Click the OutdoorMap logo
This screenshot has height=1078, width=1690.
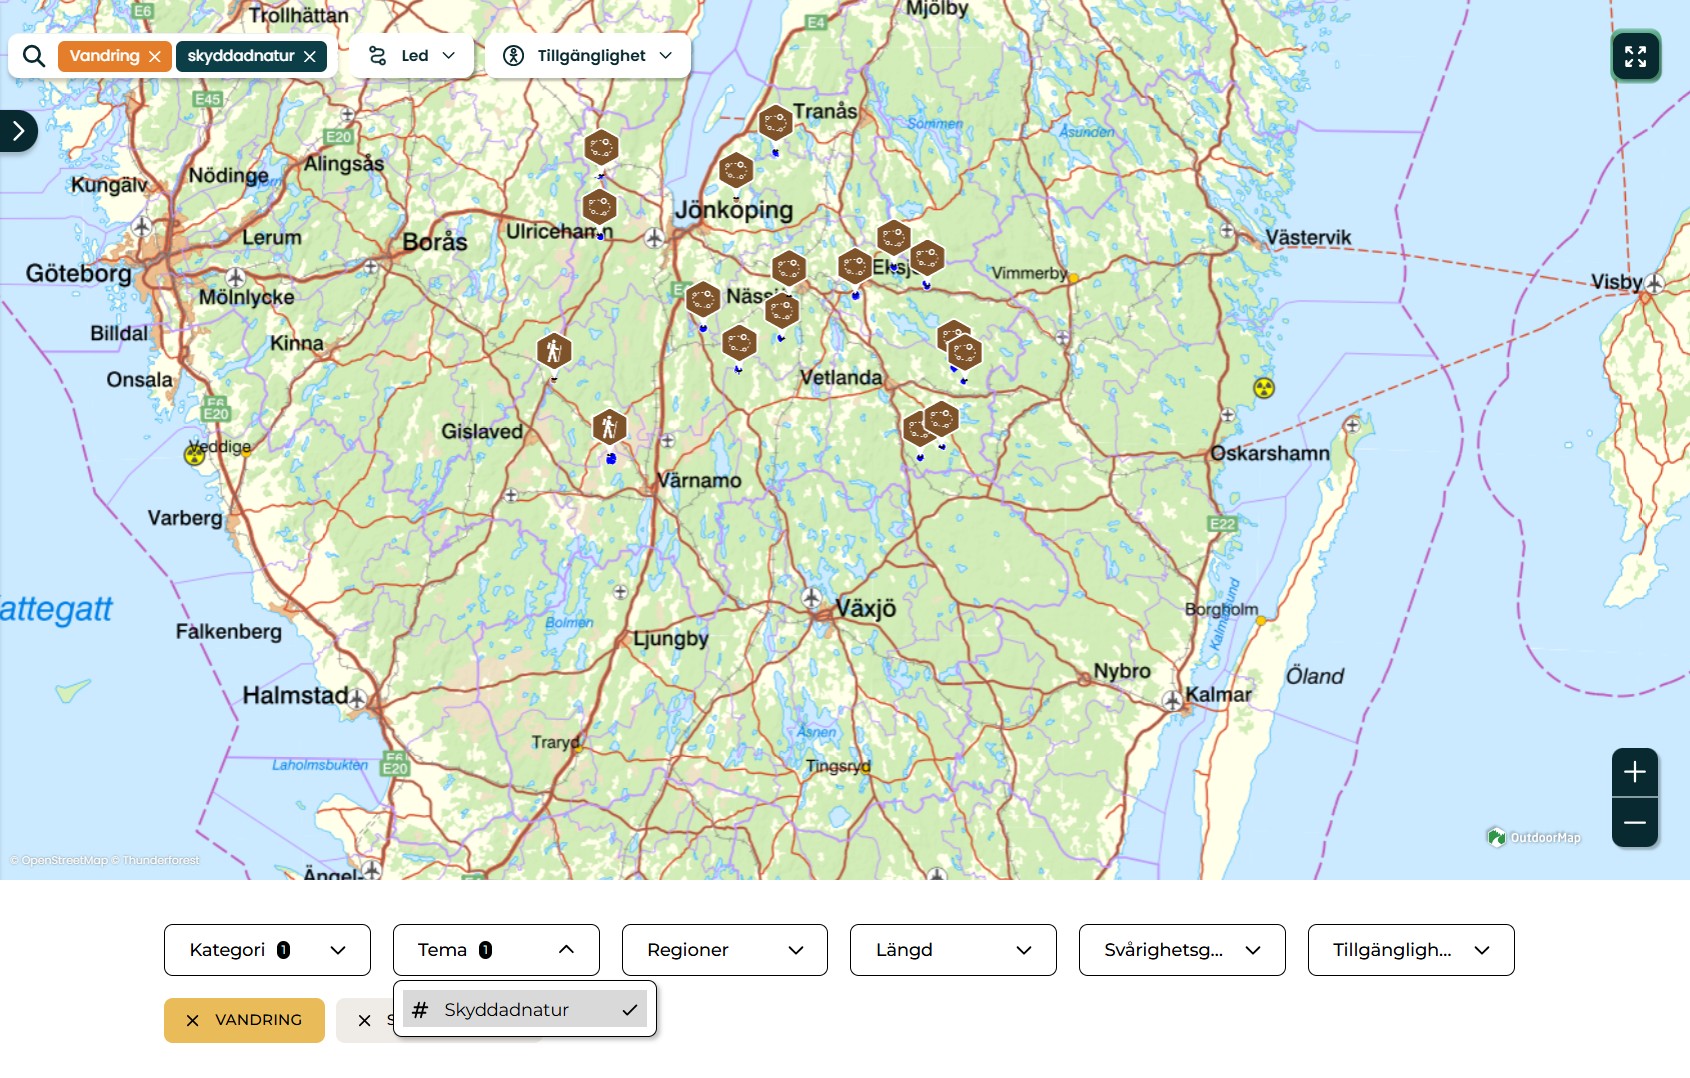point(1534,837)
